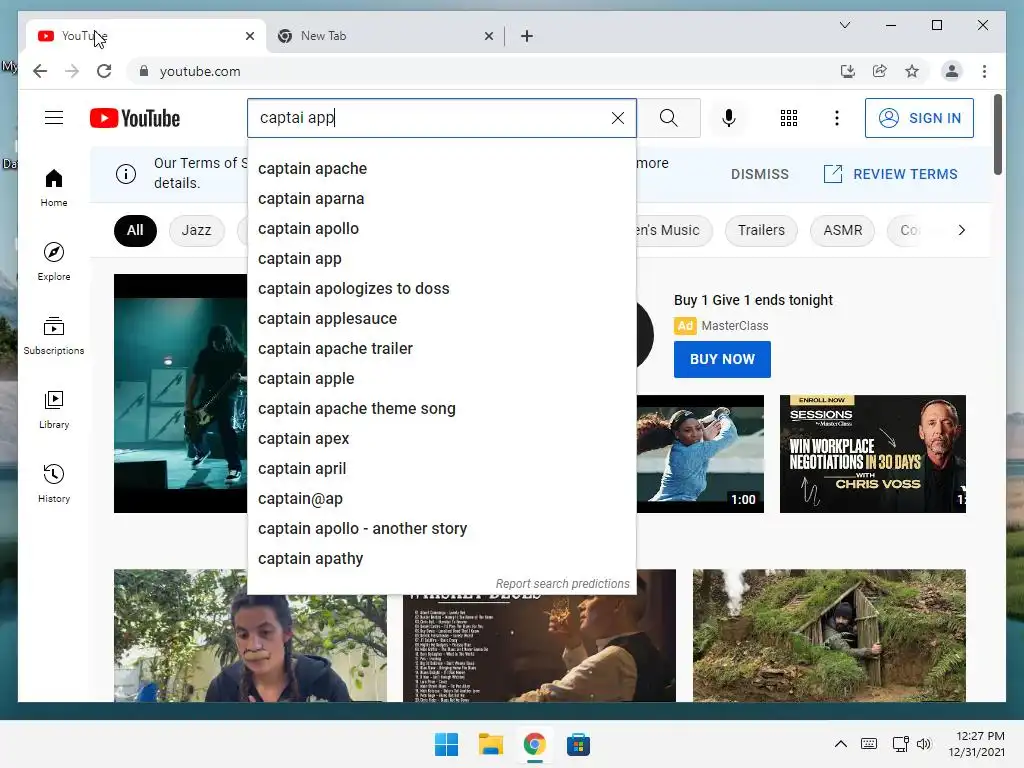Choose suggestion 'captain app'
The image size is (1024, 768).
(x=441, y=259)
